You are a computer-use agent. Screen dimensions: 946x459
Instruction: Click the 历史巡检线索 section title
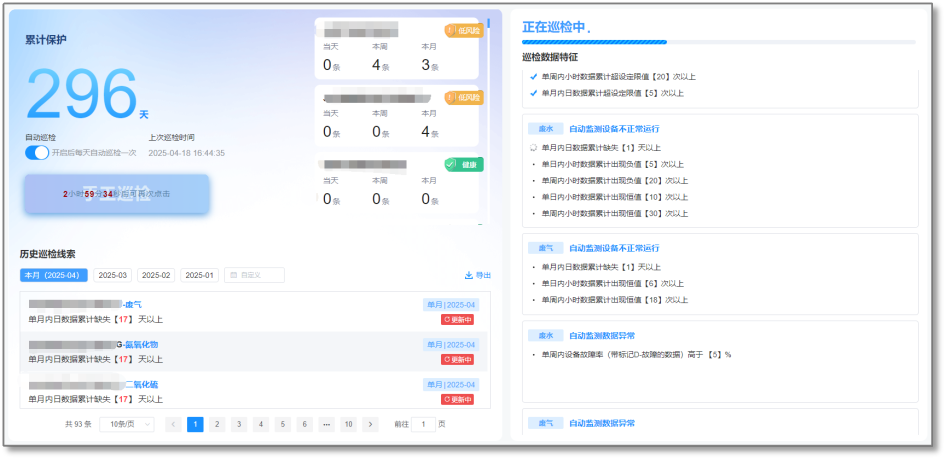[48, 255]
